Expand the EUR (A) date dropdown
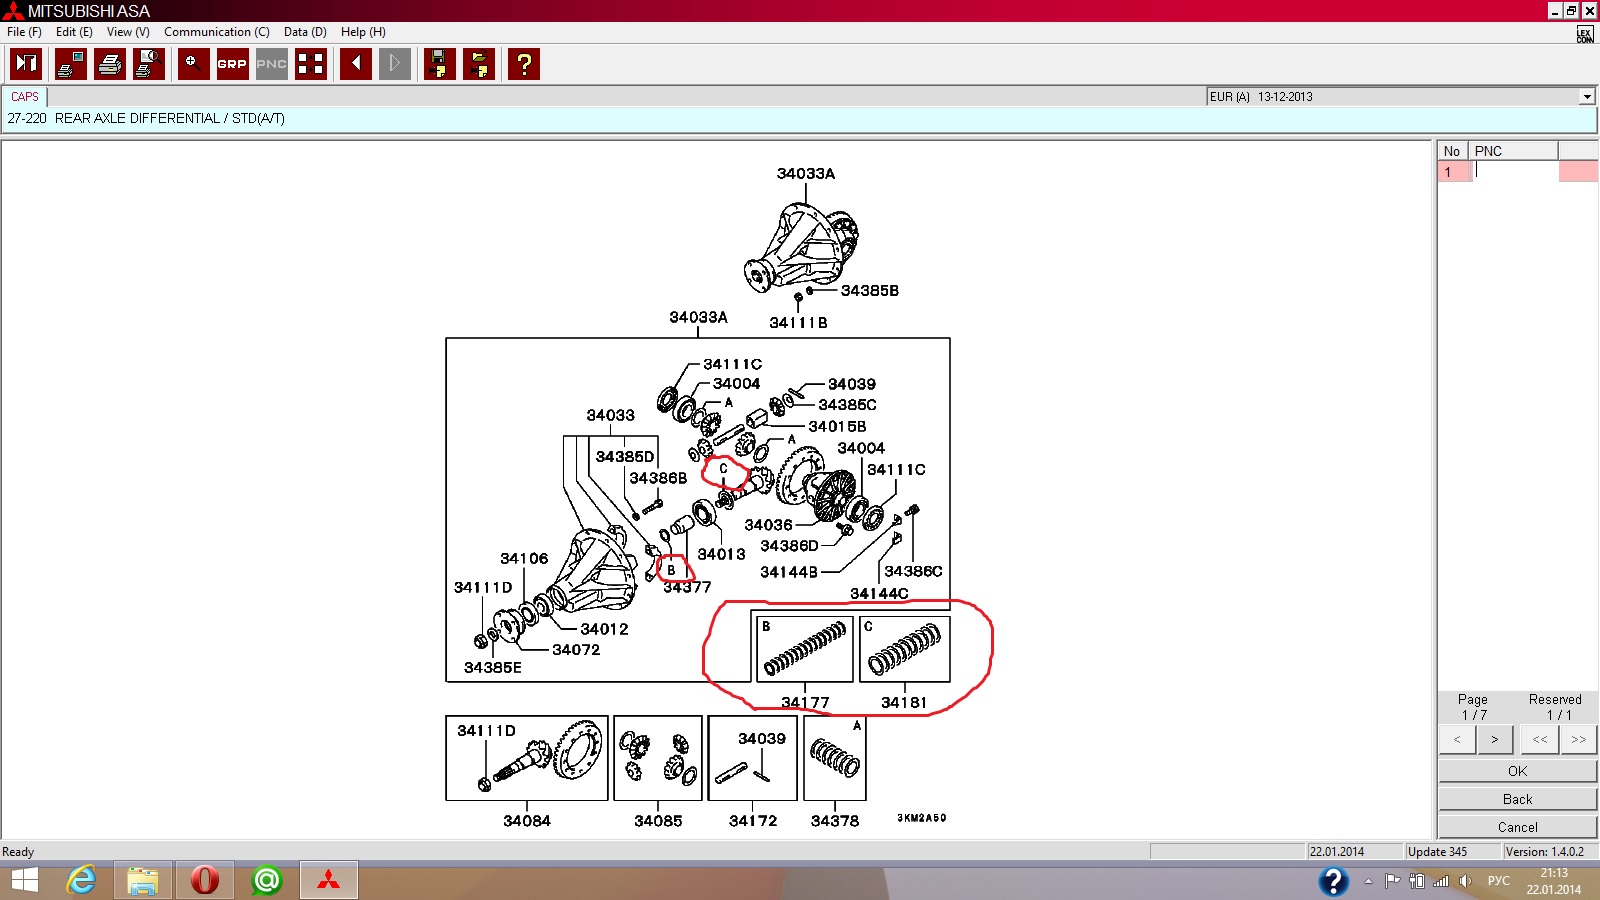This screenshot has width=1600, height=900. (x=1586, y=97)
